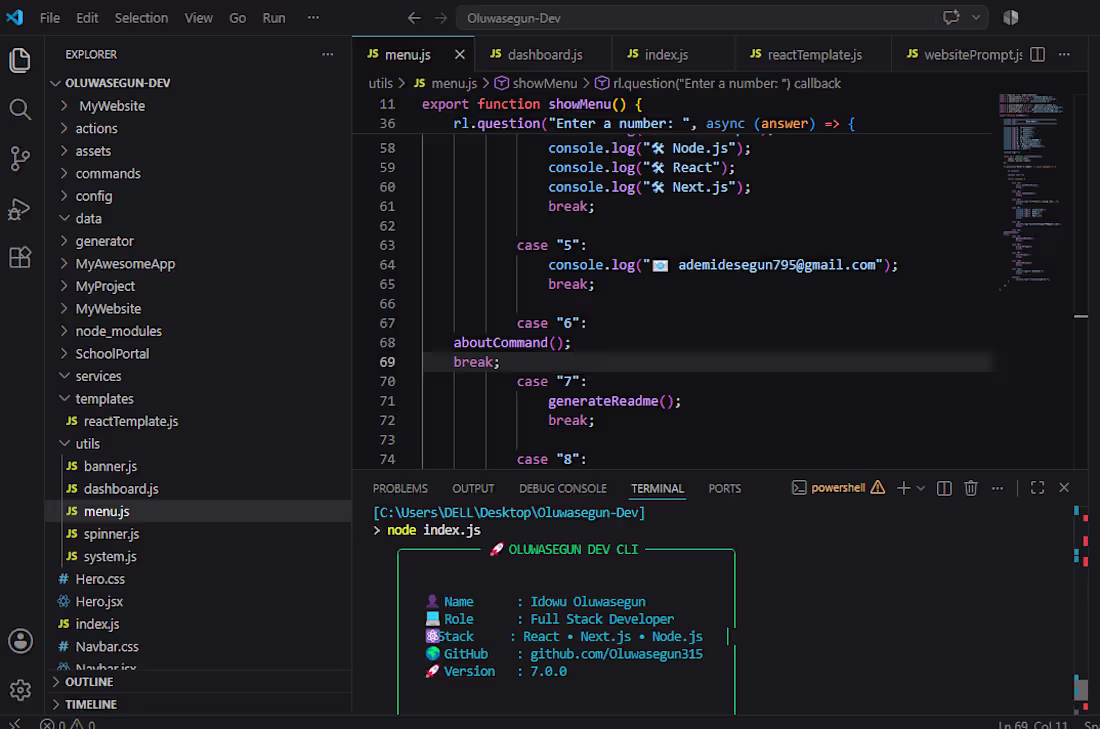Open editor More Actions ellipsis
Image resolution: width=1100 pixels, height=729 pixels.
tap(1064, 54)
